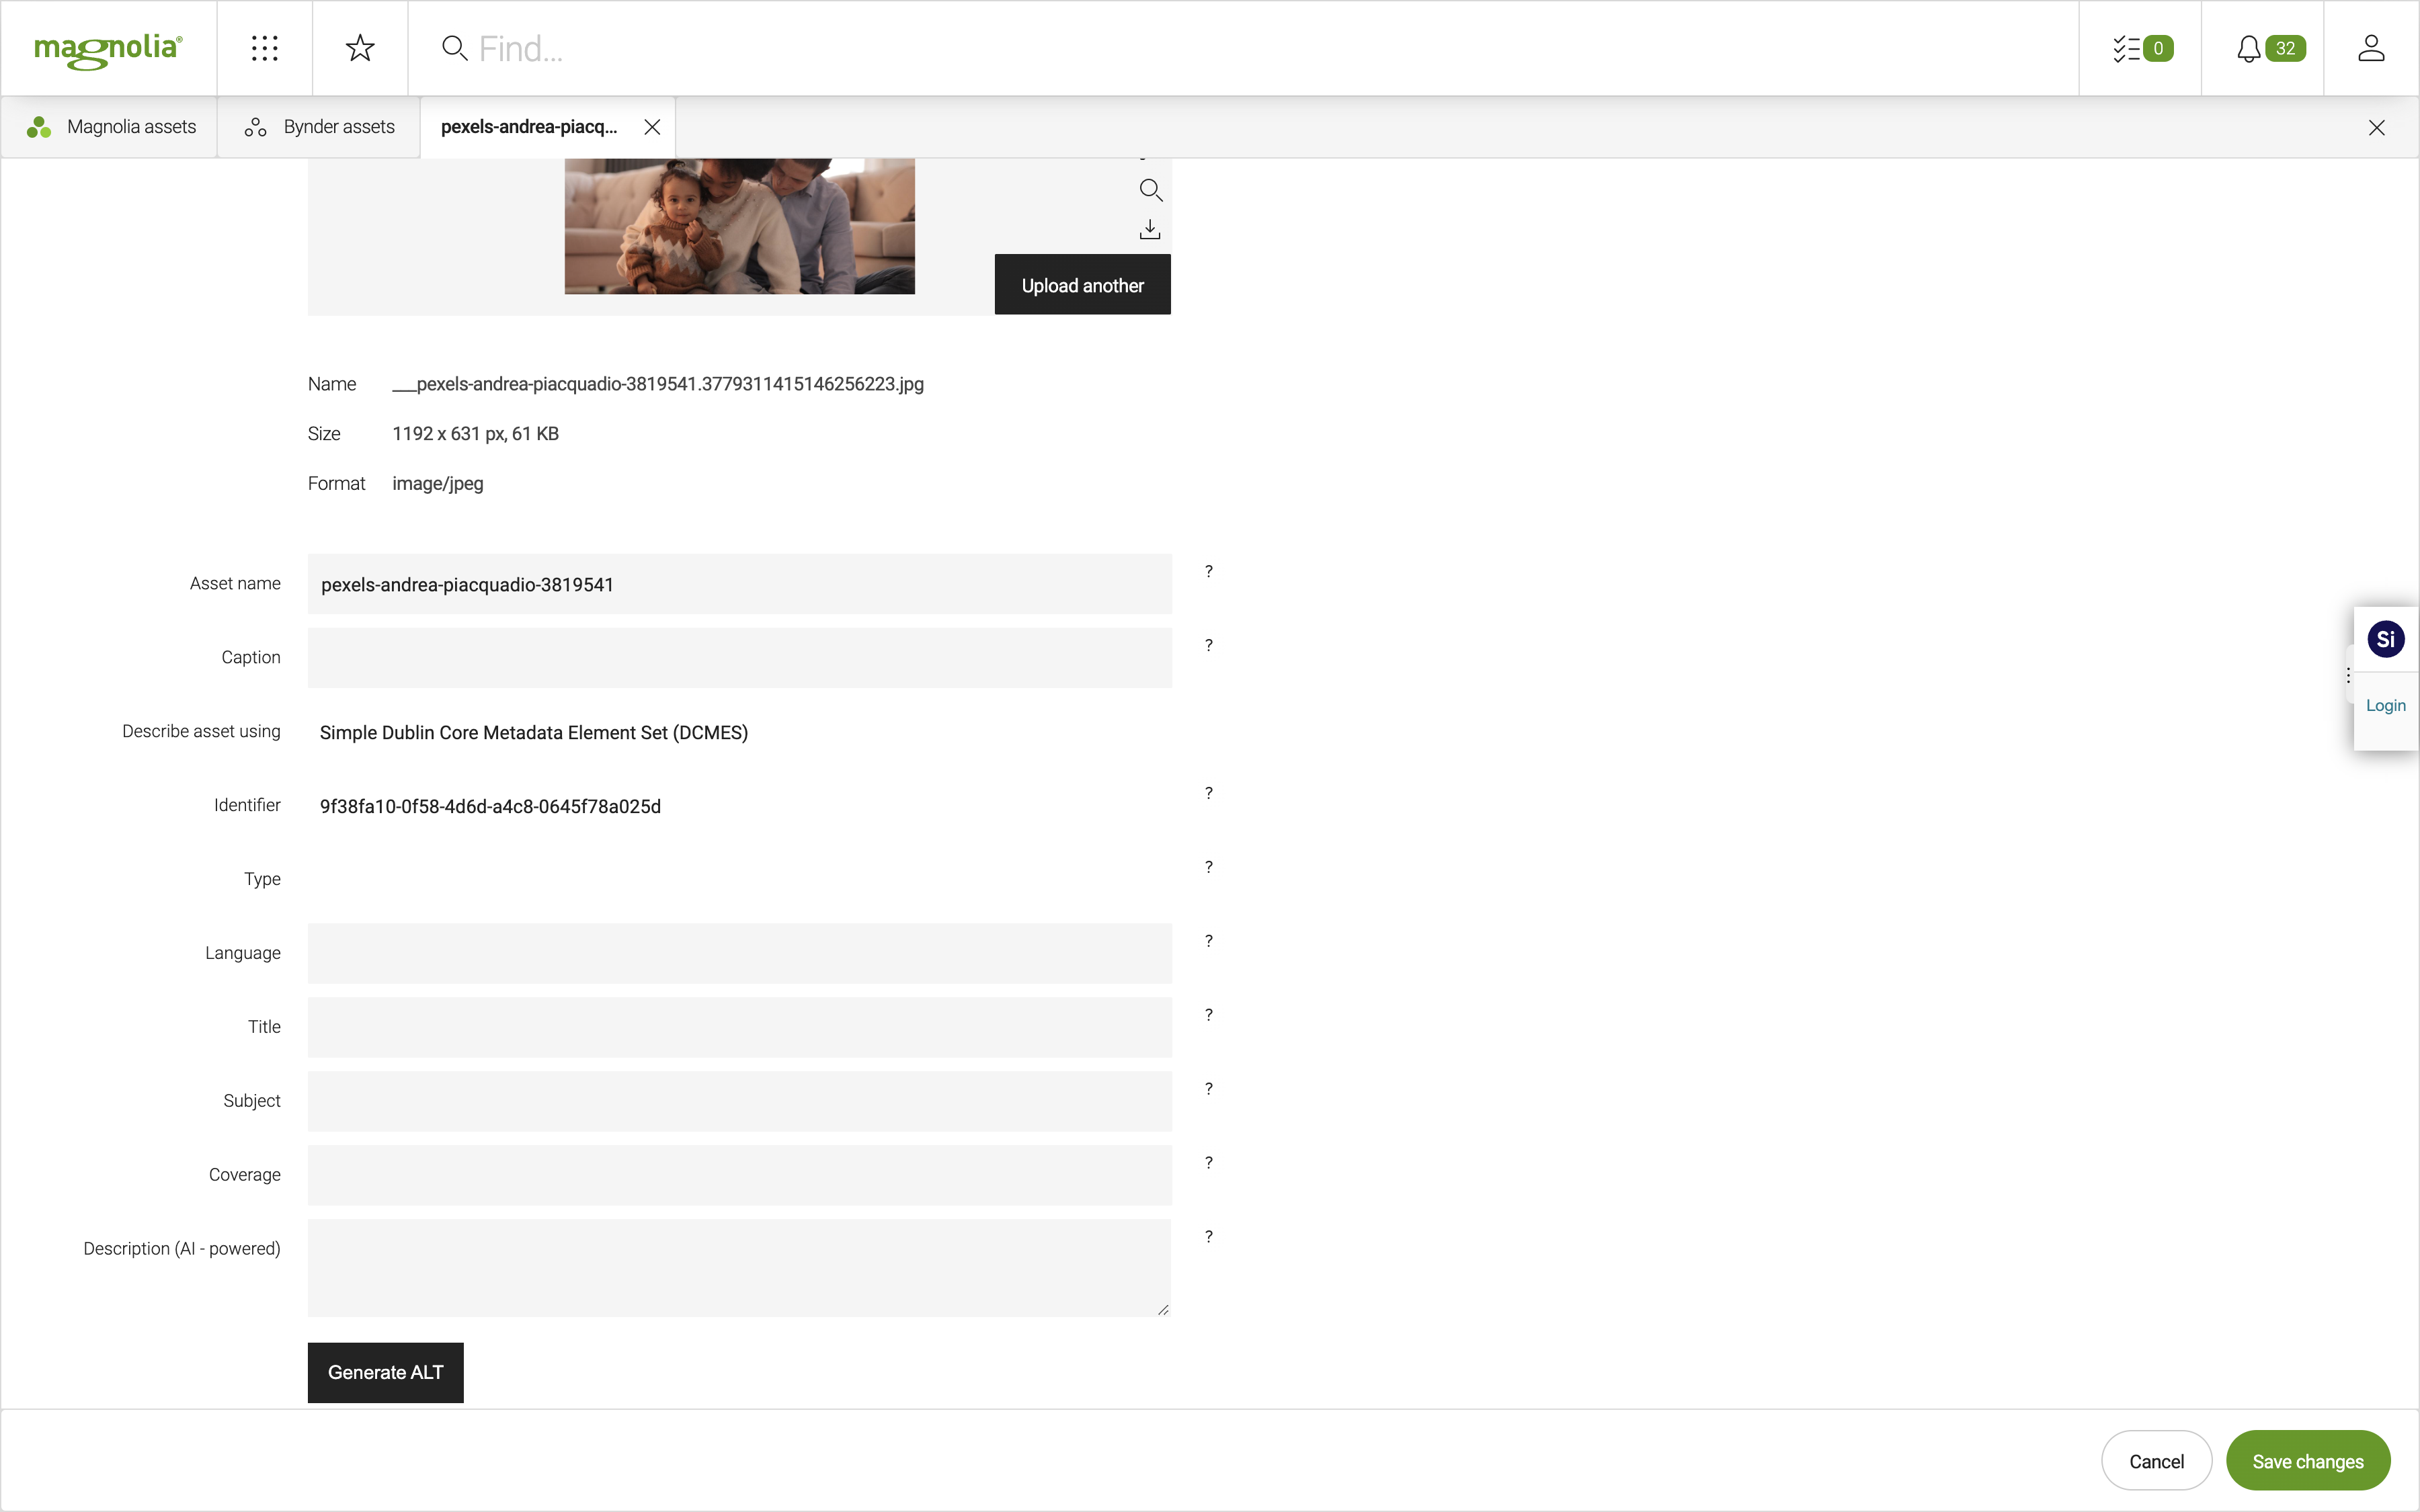Viewport: 2420px width, 1512px height.
Task: Switch to the Magnolia assets tab
Action: point(110,126)
